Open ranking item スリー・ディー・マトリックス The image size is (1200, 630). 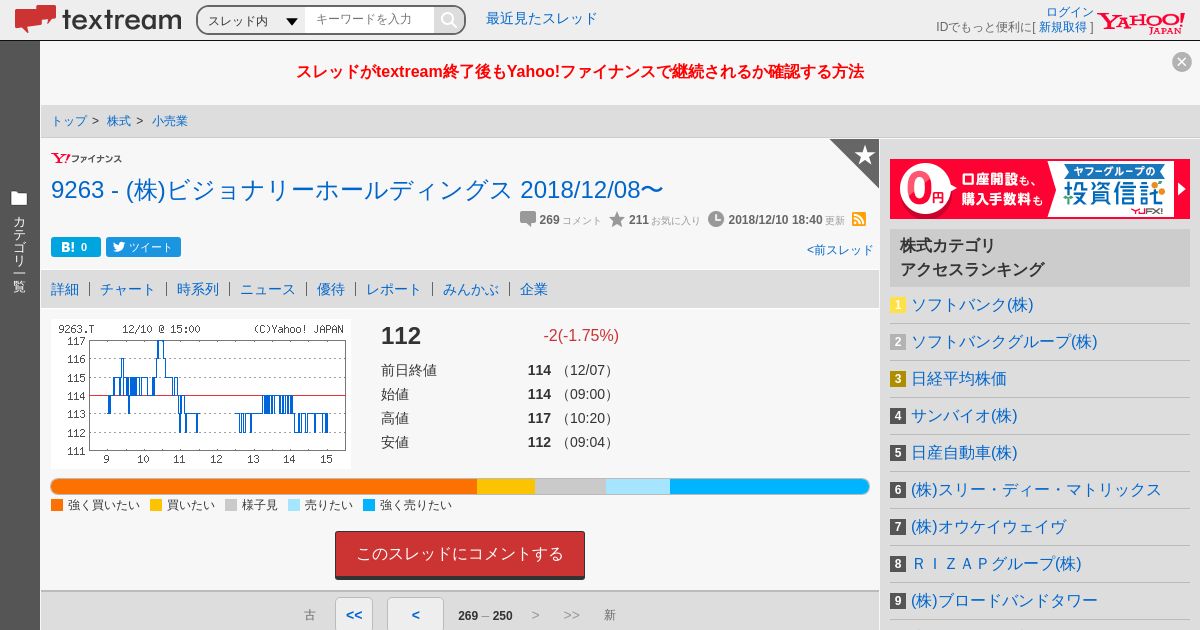point(1036,490)
